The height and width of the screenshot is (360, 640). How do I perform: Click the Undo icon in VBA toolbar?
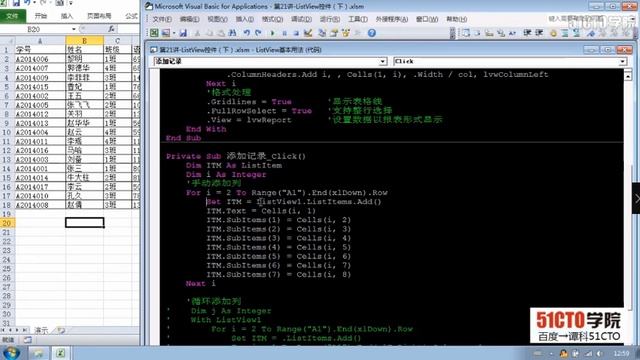pos(247,33)
